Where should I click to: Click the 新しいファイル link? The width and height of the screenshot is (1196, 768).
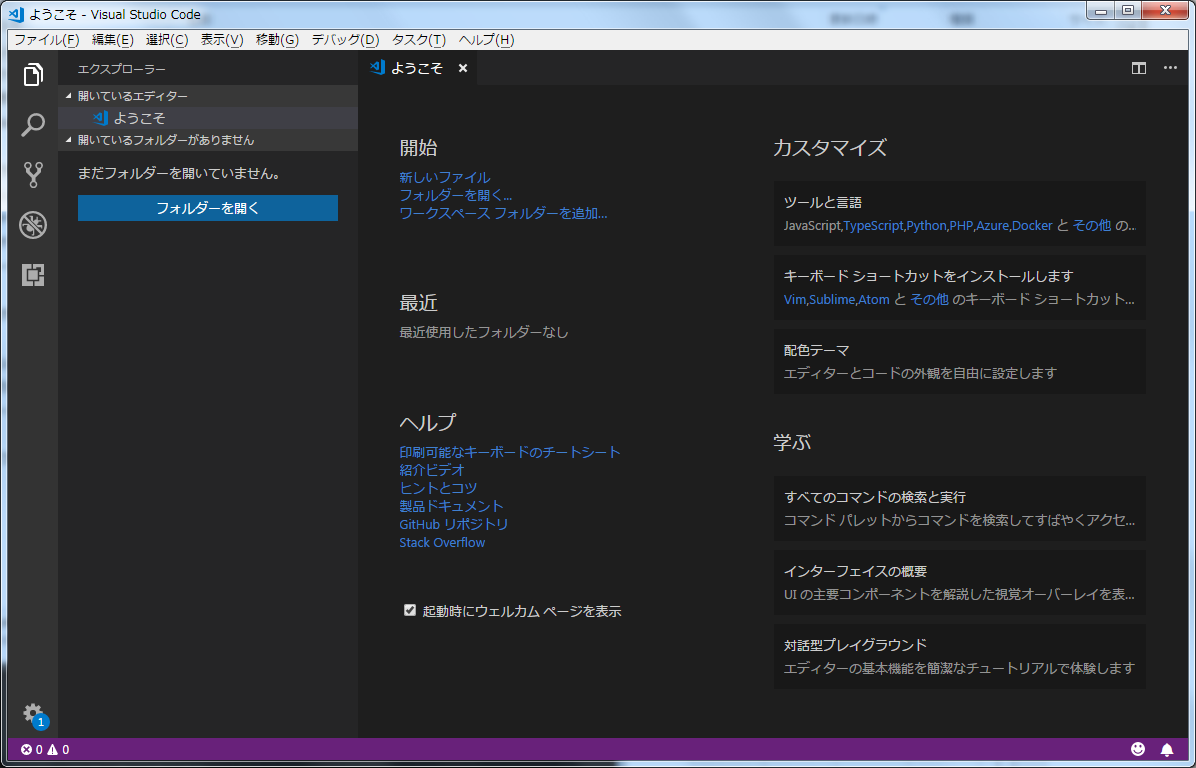tap(444, 177)
